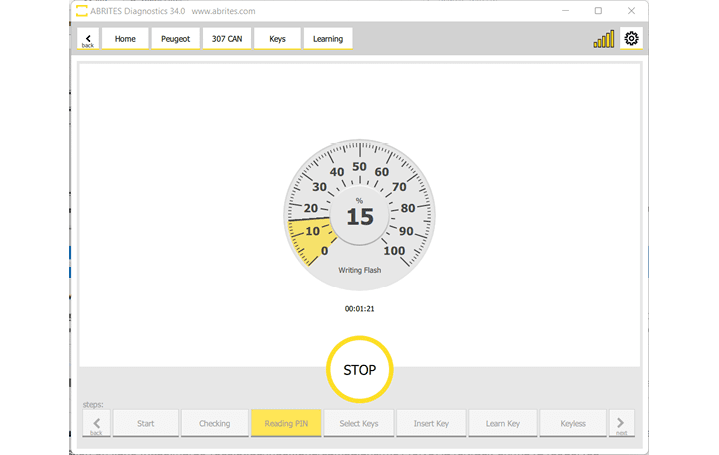This screenshot has height=455, width=719.
Task: Click the Start step
Action: 146,423
